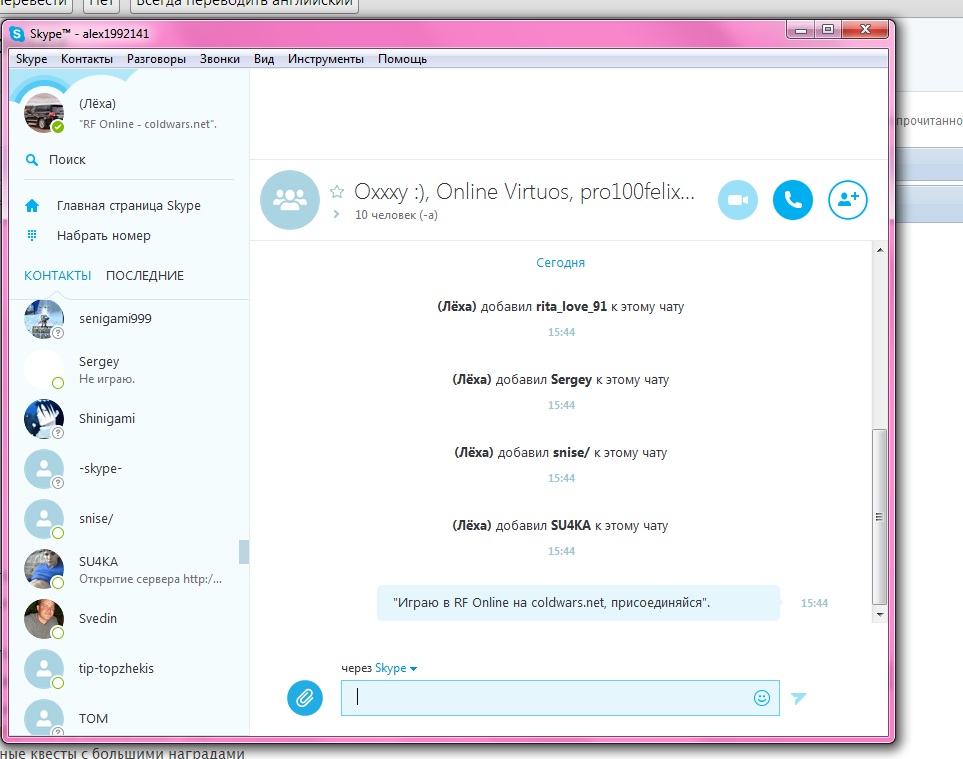963x759 pixels.
Task: Switch to the ПОСЛЕДНИЕ tab
Action: tap(145, 276)
